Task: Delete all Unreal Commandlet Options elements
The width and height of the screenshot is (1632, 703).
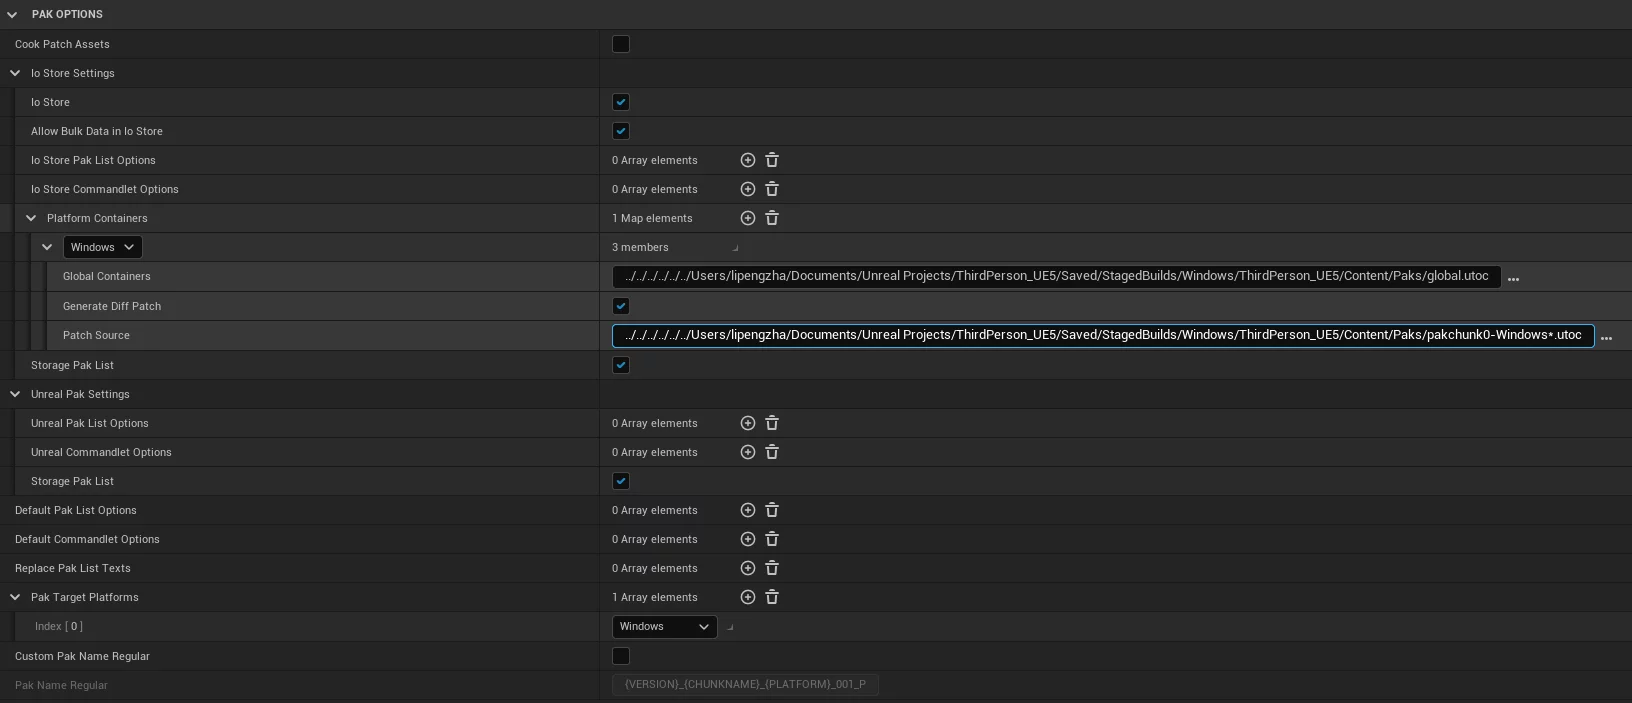Action: [772, 452]
